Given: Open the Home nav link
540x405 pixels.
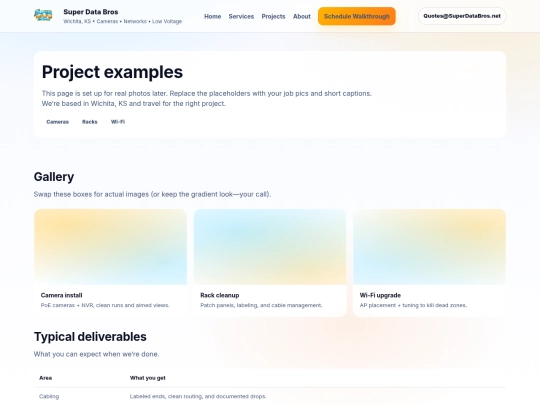Looking at the screenshot, I should pyautogui.click(x=212, y=16).
